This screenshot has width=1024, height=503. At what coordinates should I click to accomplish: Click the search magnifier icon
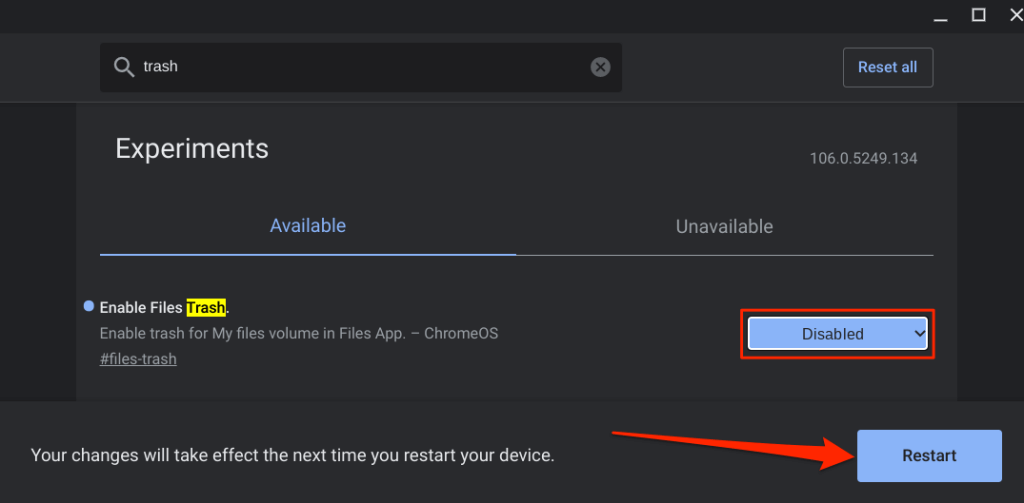124,67
